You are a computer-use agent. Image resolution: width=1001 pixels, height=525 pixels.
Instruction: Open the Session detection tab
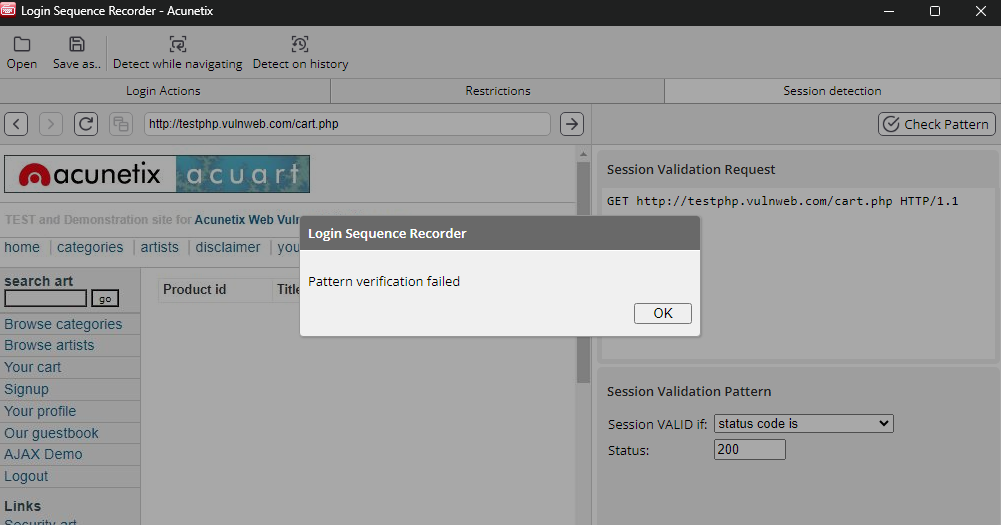(x=832, y=91)
